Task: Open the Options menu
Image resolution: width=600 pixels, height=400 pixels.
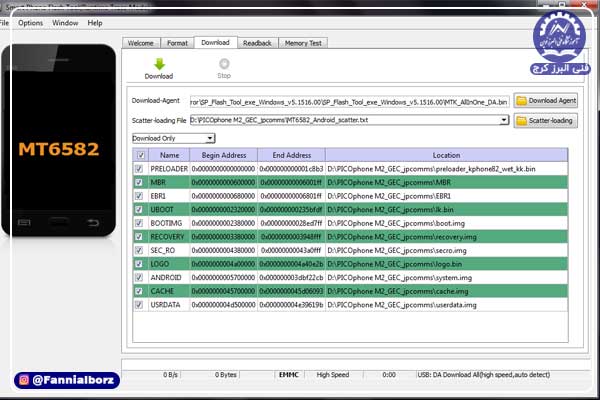Action: click(31, 23)
